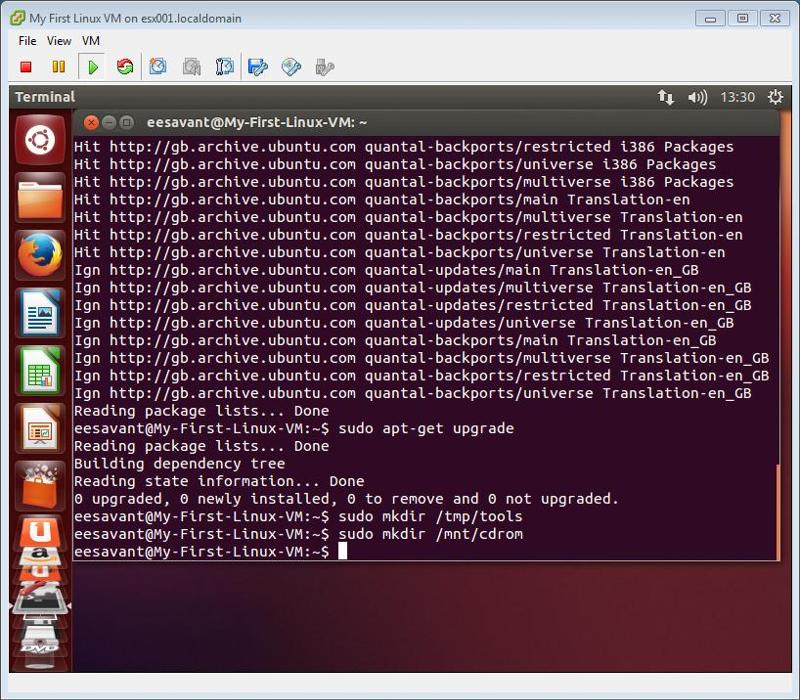Take a VM snapshot using the clock icon
Image resolution: width=800 pixels, height=700 pixels.
click(158, 67)
